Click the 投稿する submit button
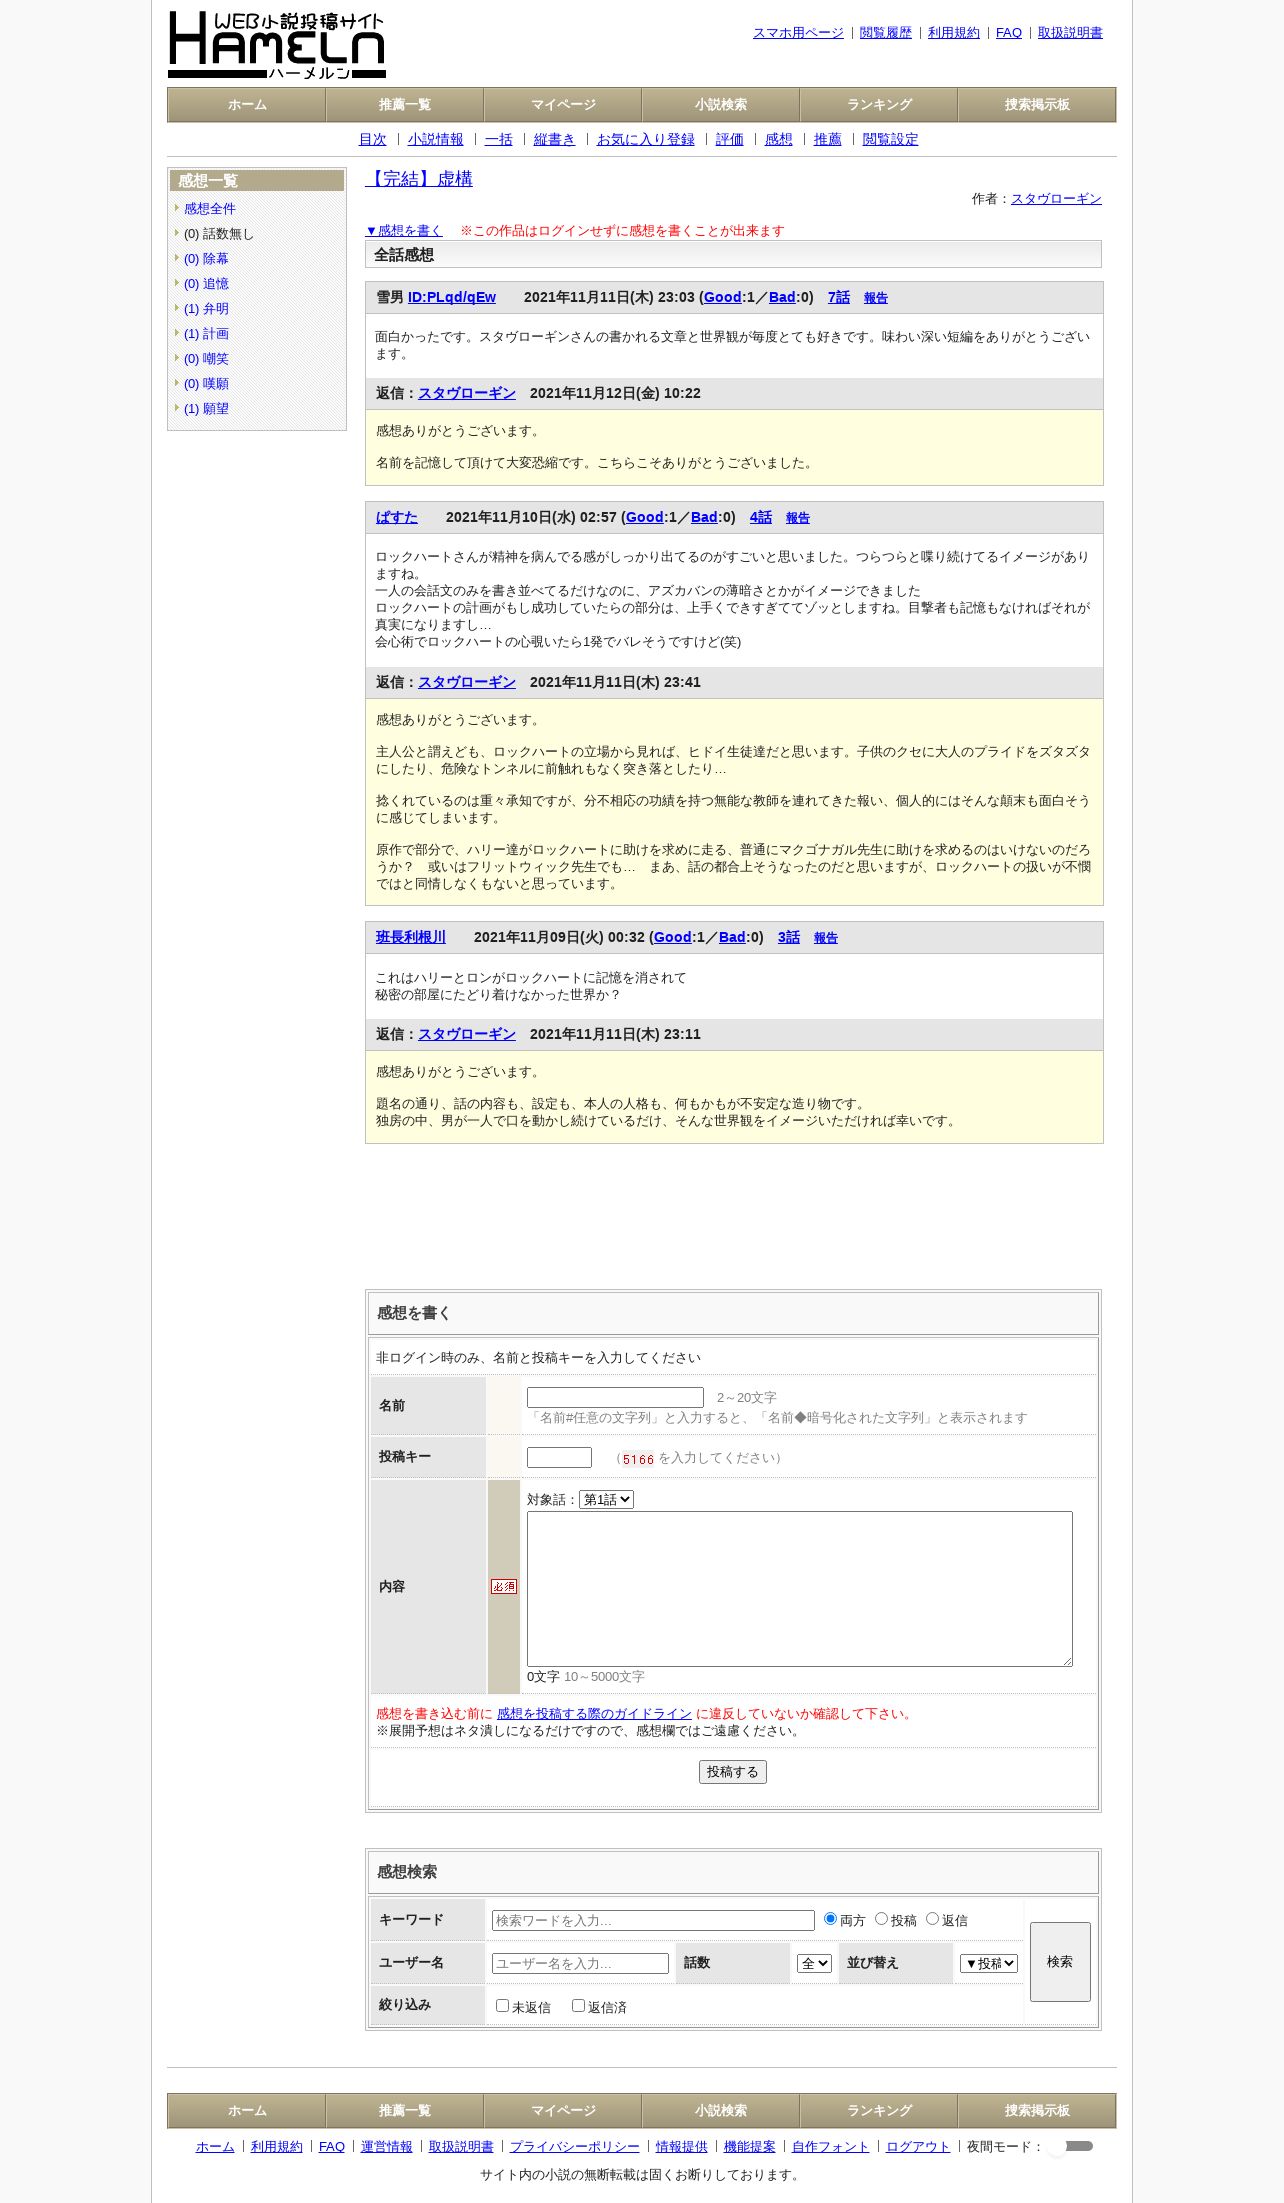1284x2203 pixels. click(x=733, y=1772)
